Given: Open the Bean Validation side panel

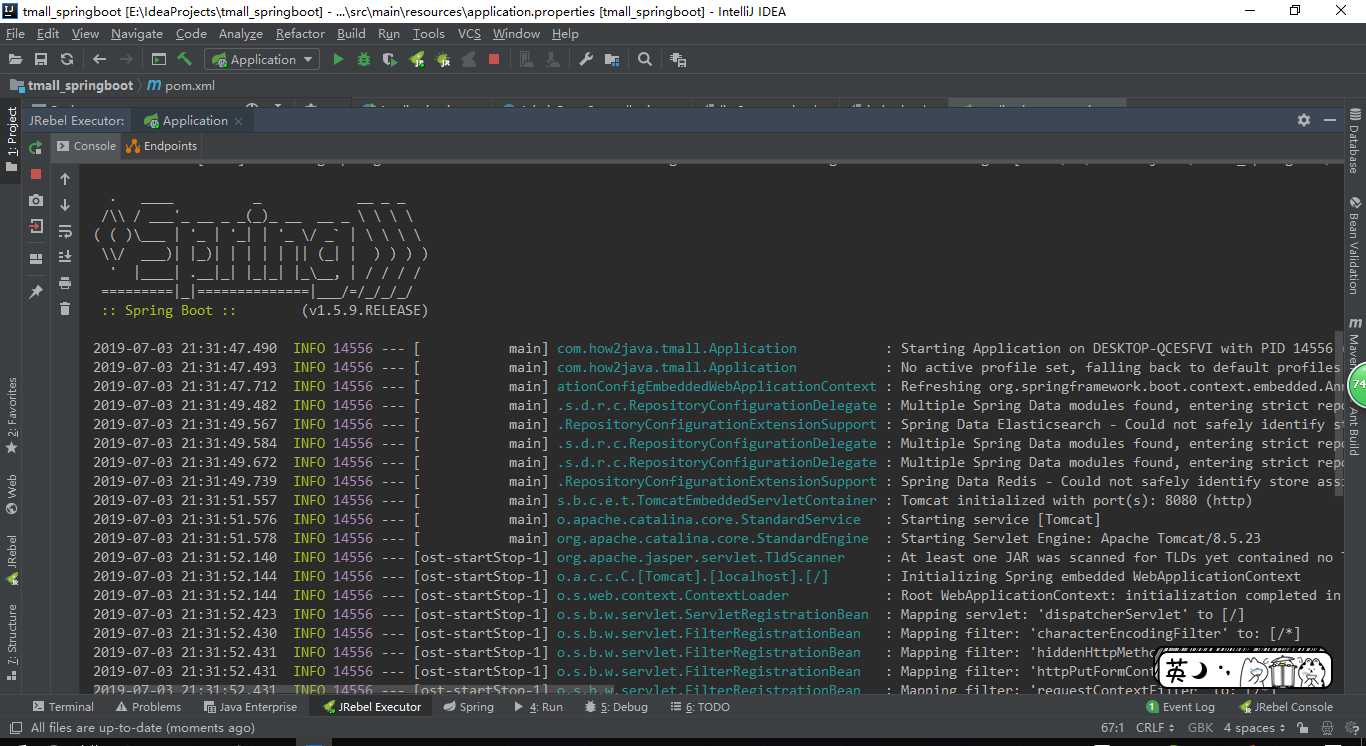Looking at the screenshot, I should [x=1355, y=245].
